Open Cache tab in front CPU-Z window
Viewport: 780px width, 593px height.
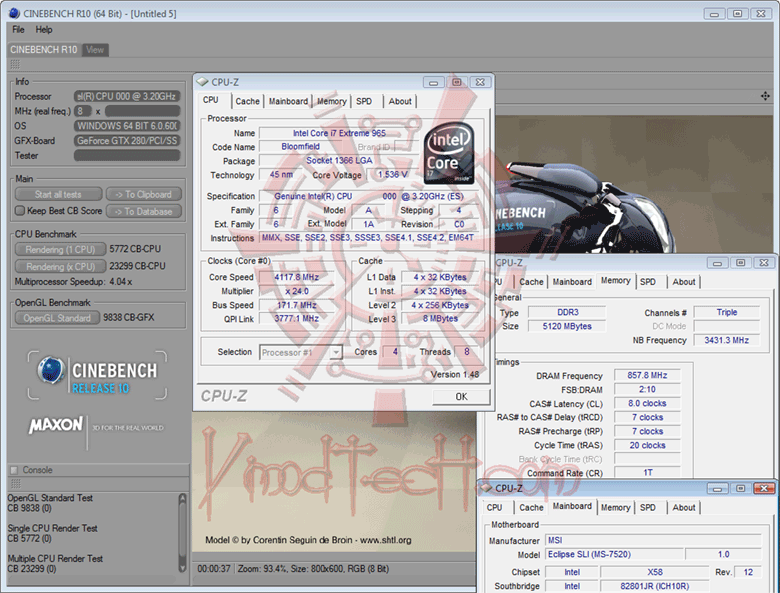point(247,101)
